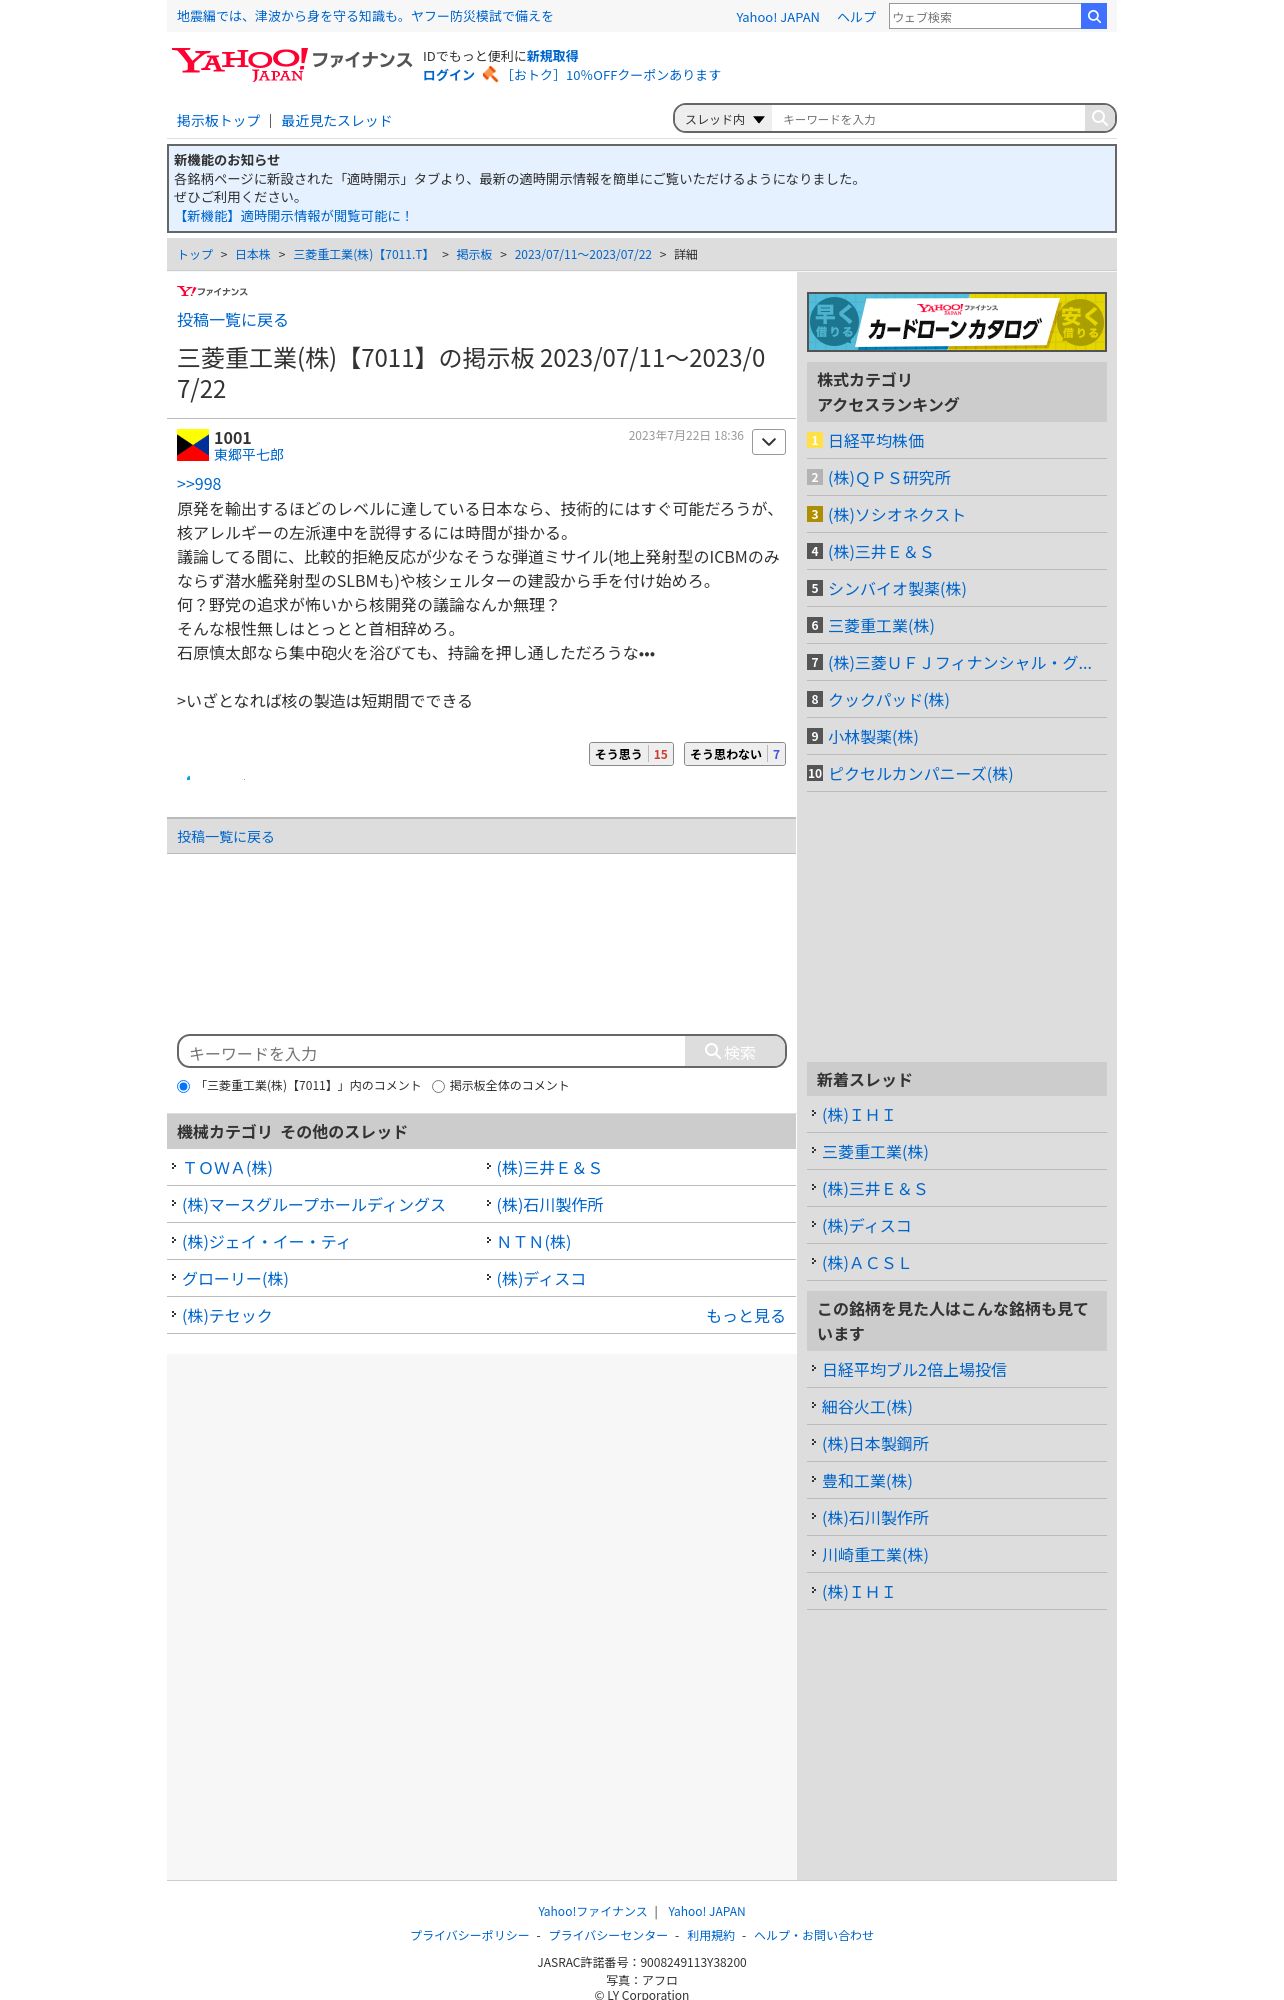1284x2000 pixels.
Task: Click the top disaster drill news headline
Action: point(365,16)
